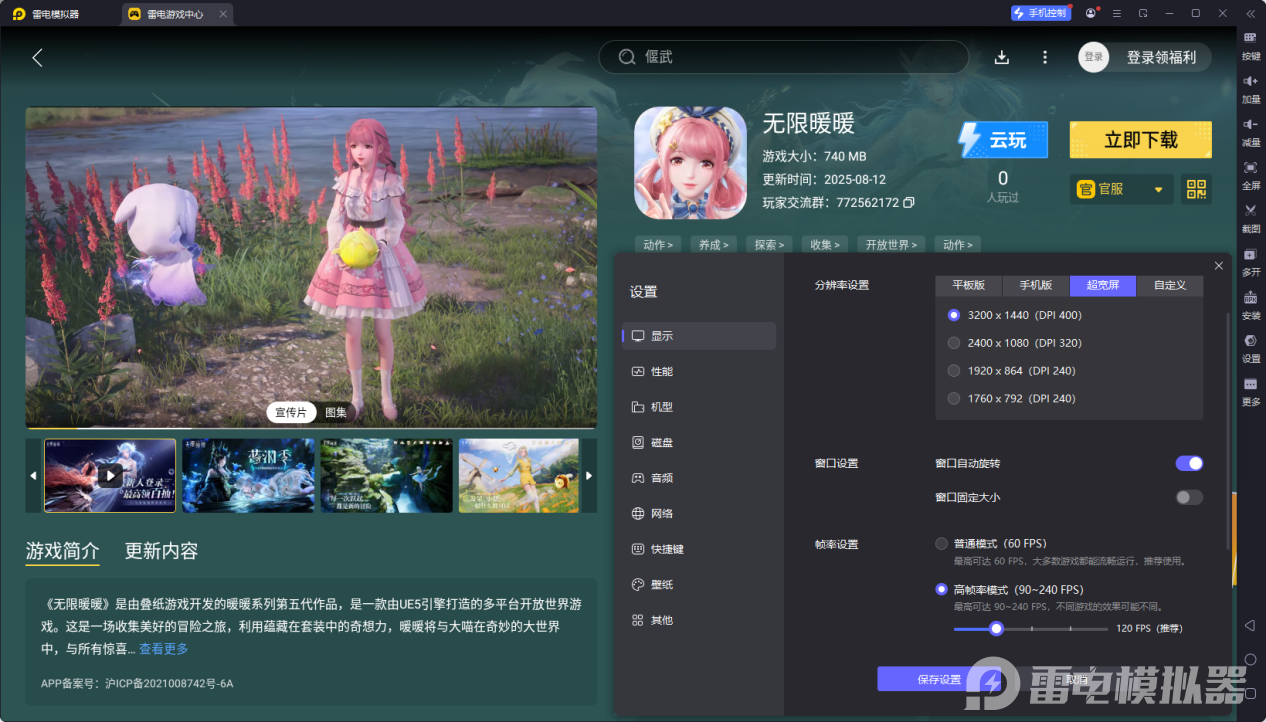The width and height of the screenshot is (1266, 722).
Task: Click the 安装 APK install icon
Action: [1250, 298]
